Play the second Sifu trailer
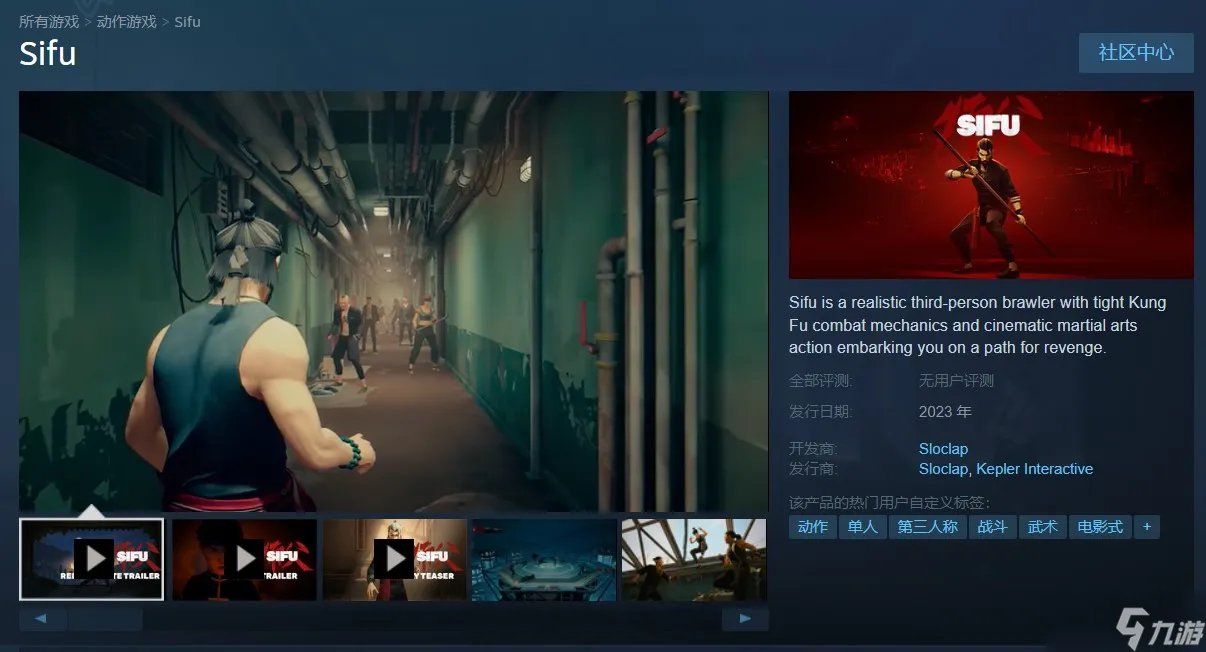Image resolution: width=1206 pixels, height=652 pixels. [x=243, y=558]
